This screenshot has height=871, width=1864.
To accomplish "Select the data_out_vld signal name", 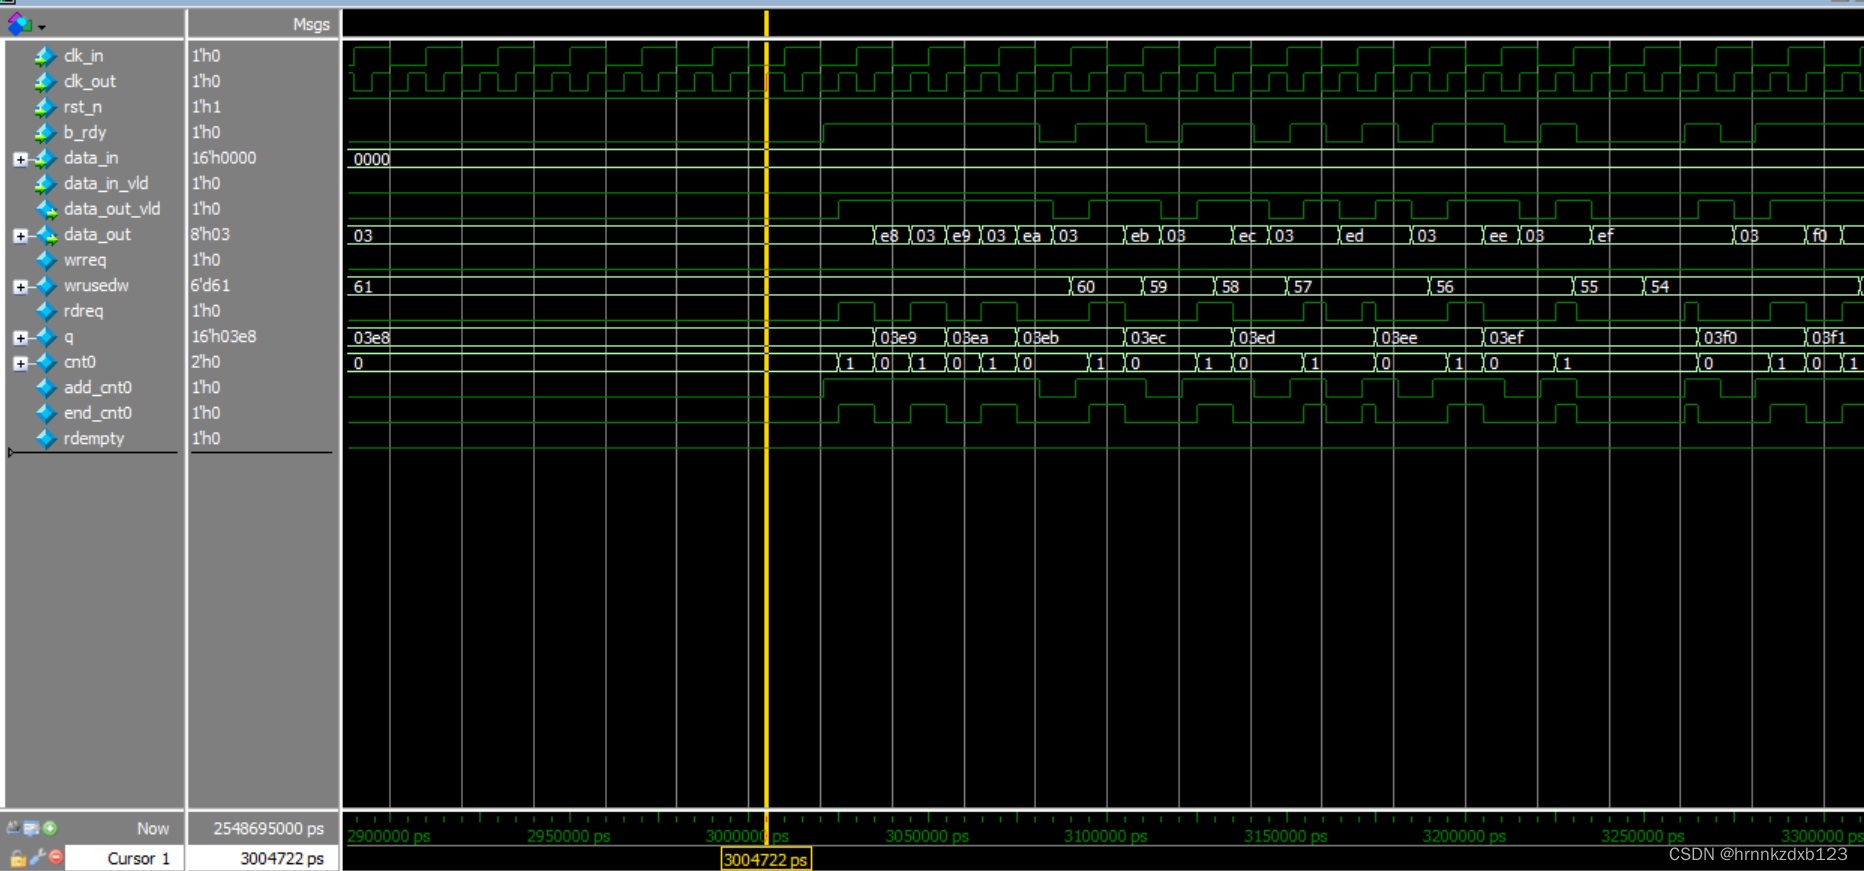I will coord(112,209).
